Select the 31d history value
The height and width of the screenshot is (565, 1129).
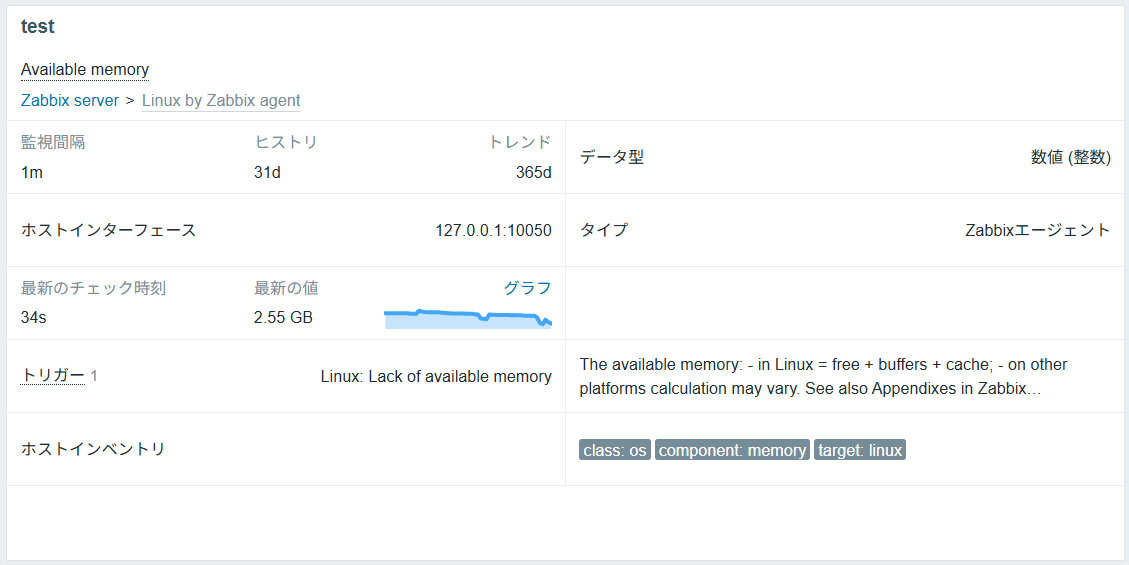[268, 173]
